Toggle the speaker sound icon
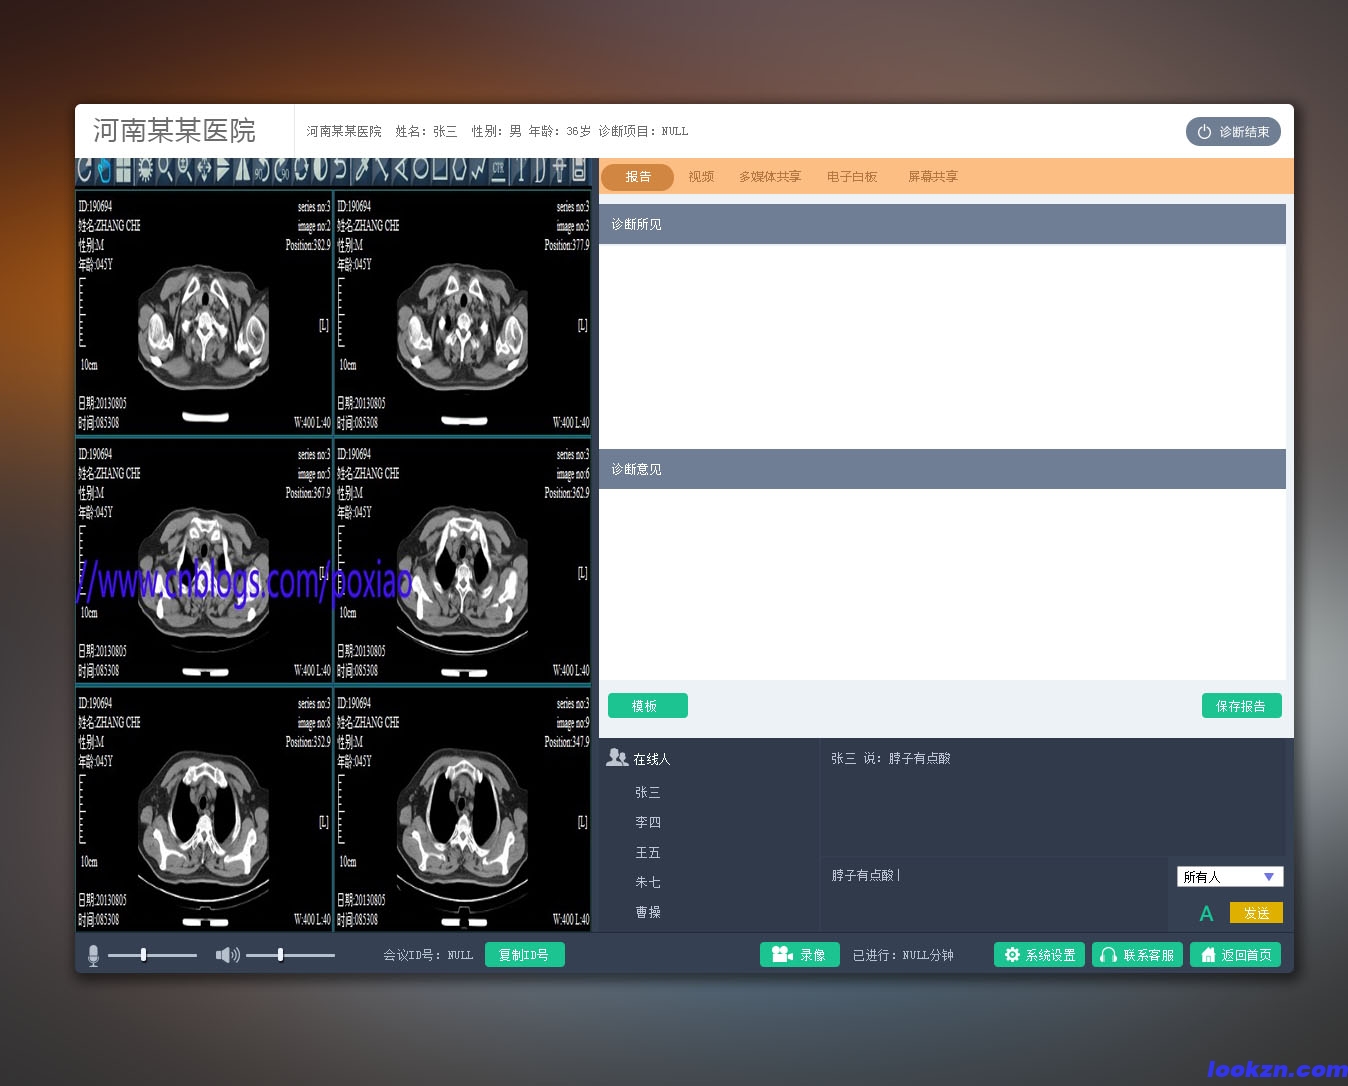Image resolution: width=1348 pixels, height=1086 pixels. coord(227,955)
